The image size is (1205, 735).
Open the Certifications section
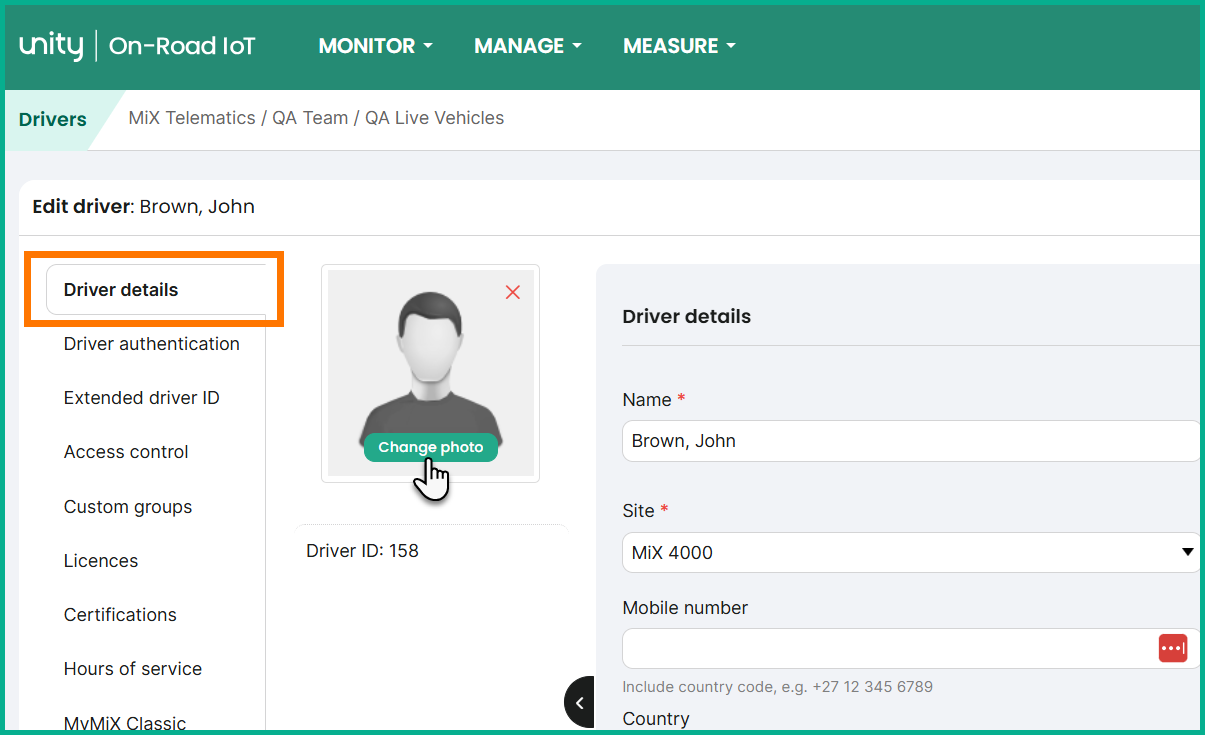[120, 615]
